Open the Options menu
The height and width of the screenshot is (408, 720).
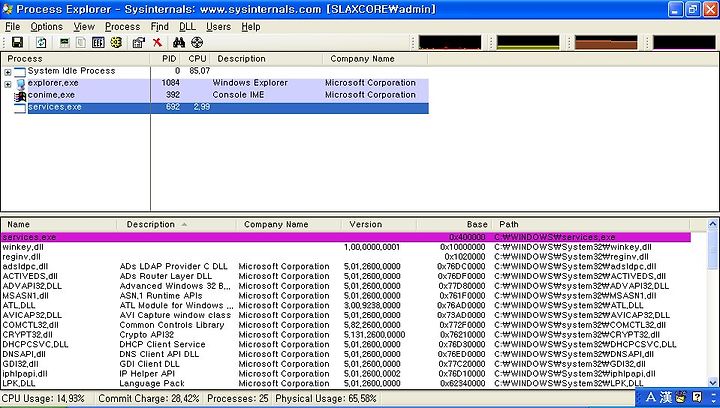tap(46, 27)
